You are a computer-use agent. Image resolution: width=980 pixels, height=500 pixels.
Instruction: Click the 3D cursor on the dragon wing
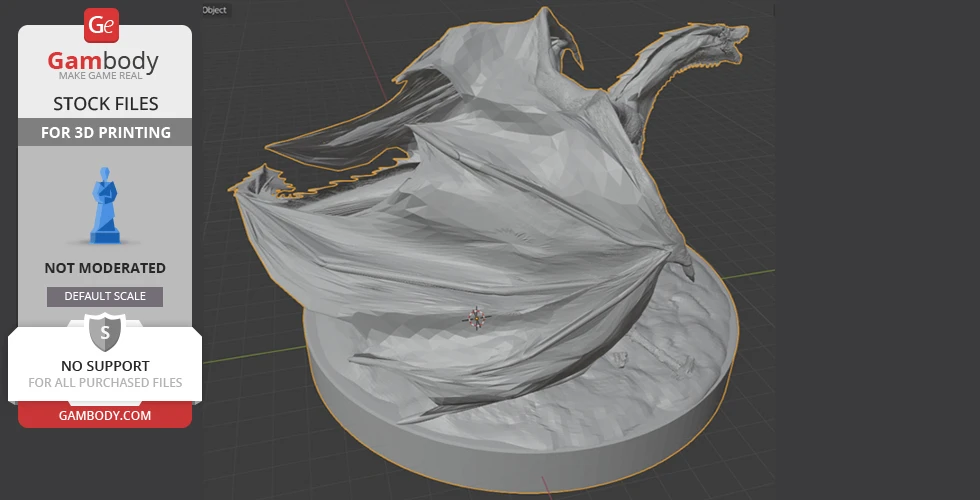476,318
